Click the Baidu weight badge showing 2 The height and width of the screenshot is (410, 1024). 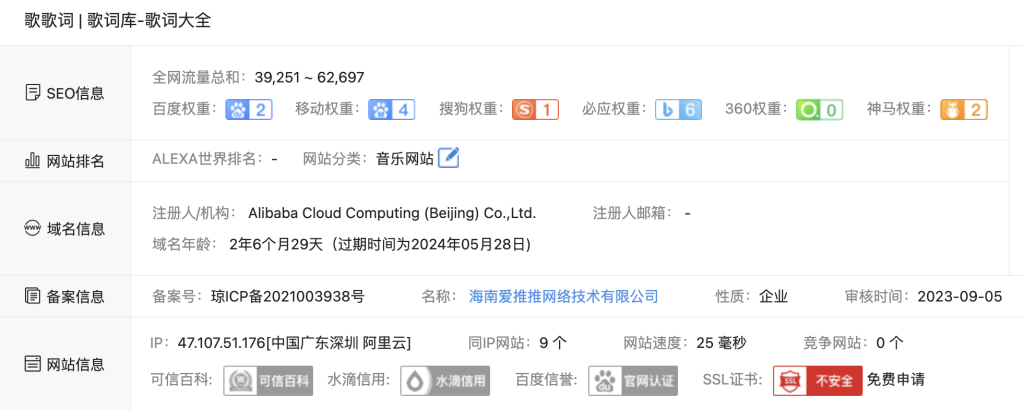(x=249, y=110)
